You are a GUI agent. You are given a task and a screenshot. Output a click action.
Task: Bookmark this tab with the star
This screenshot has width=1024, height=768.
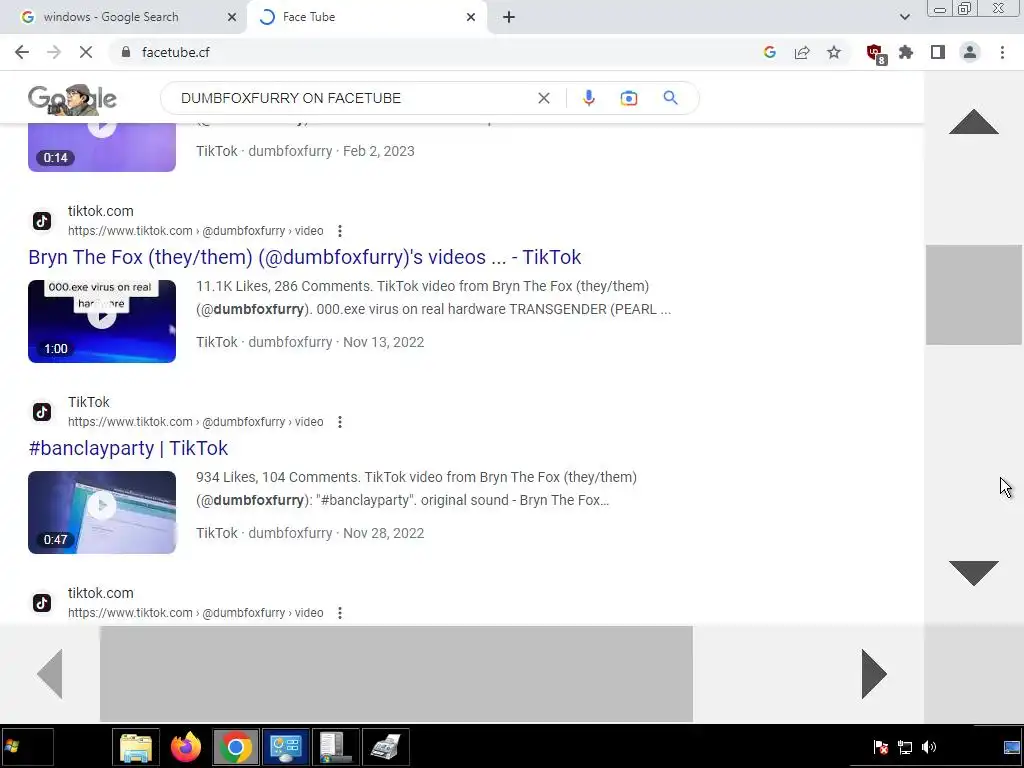tap(834, 52)
